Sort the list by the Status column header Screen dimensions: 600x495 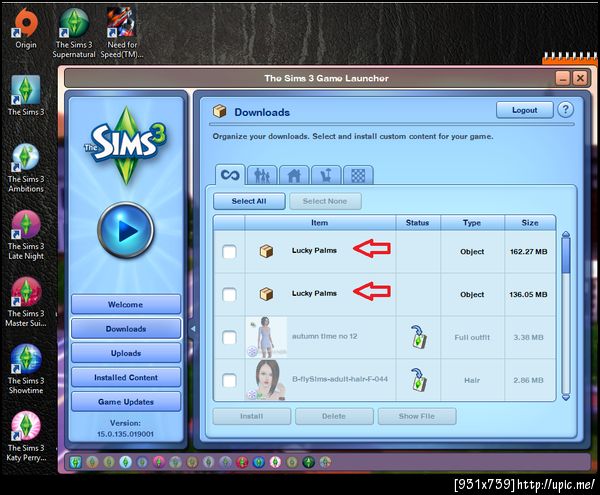[418, 223]
